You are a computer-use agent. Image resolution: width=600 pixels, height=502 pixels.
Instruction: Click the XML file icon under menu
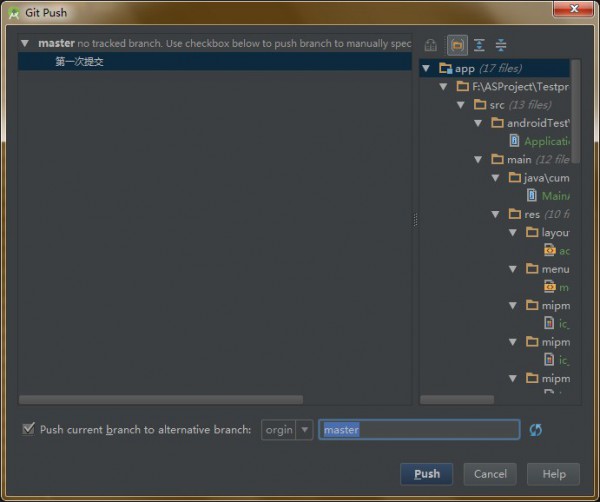[x=549, y=287]
